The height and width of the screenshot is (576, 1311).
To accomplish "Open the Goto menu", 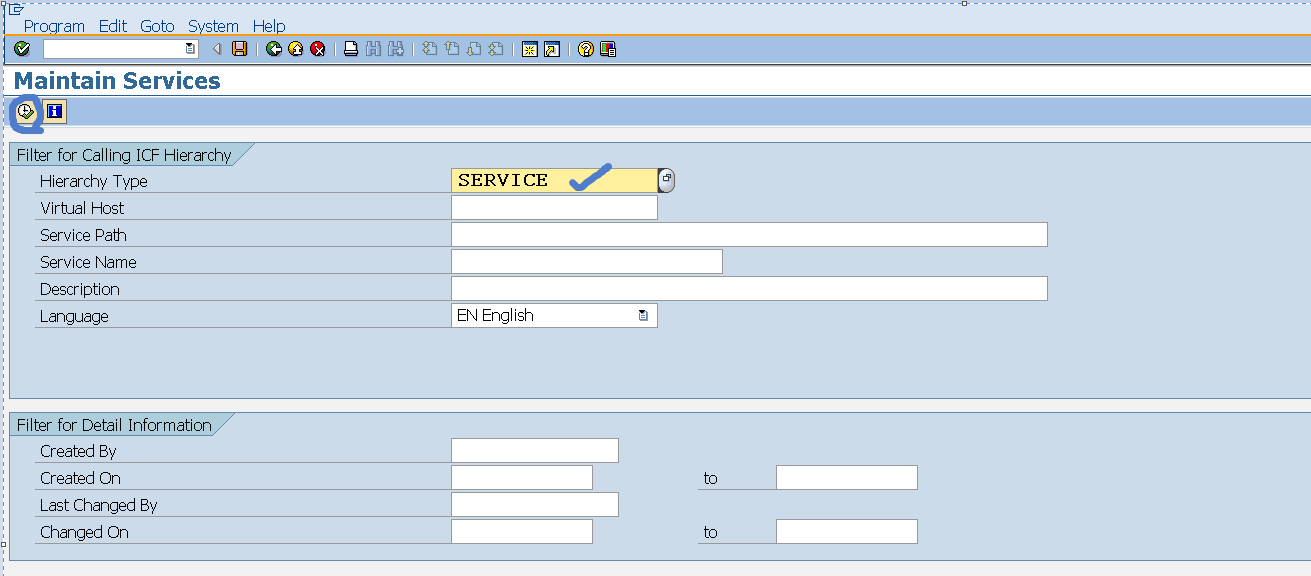I will click(x=156, y=26).
